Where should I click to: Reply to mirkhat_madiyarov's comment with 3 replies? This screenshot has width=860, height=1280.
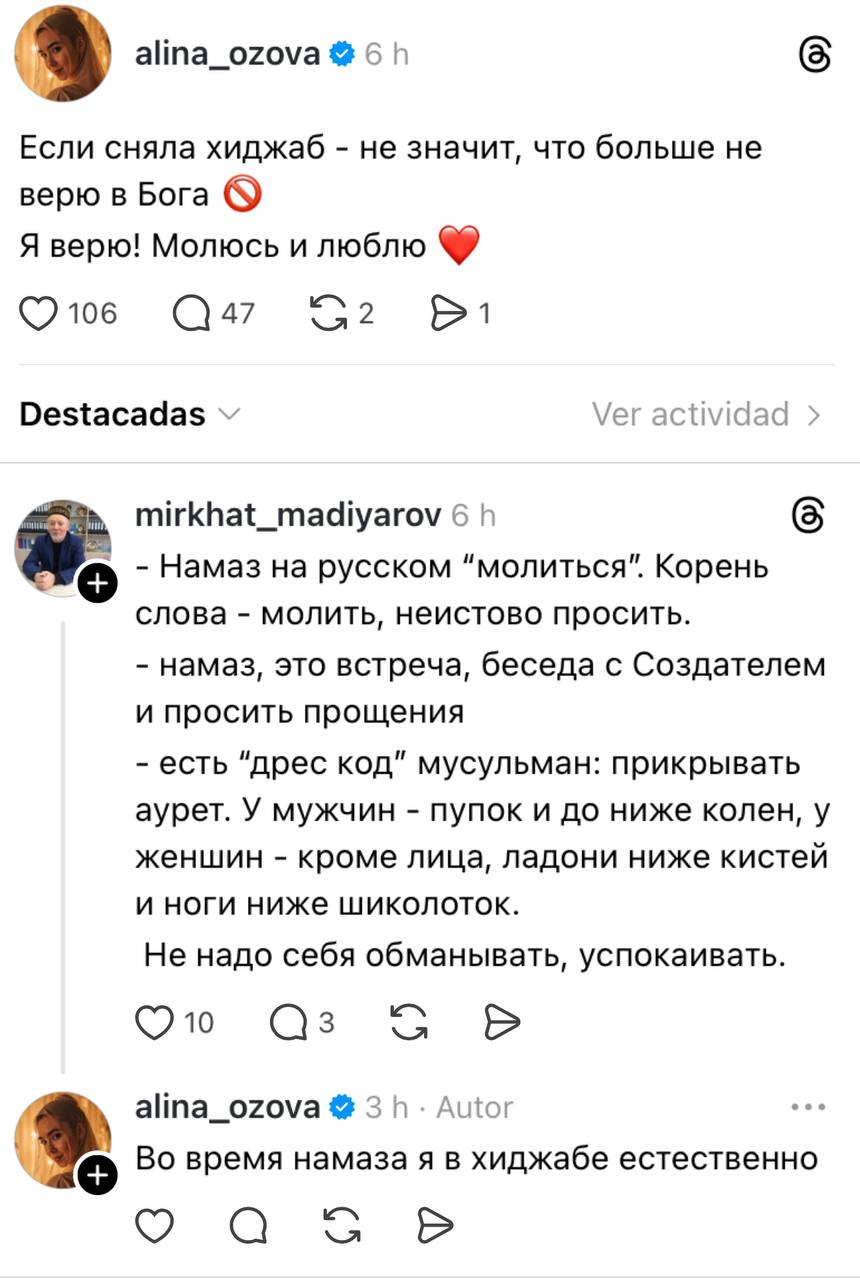(290, 1022)
